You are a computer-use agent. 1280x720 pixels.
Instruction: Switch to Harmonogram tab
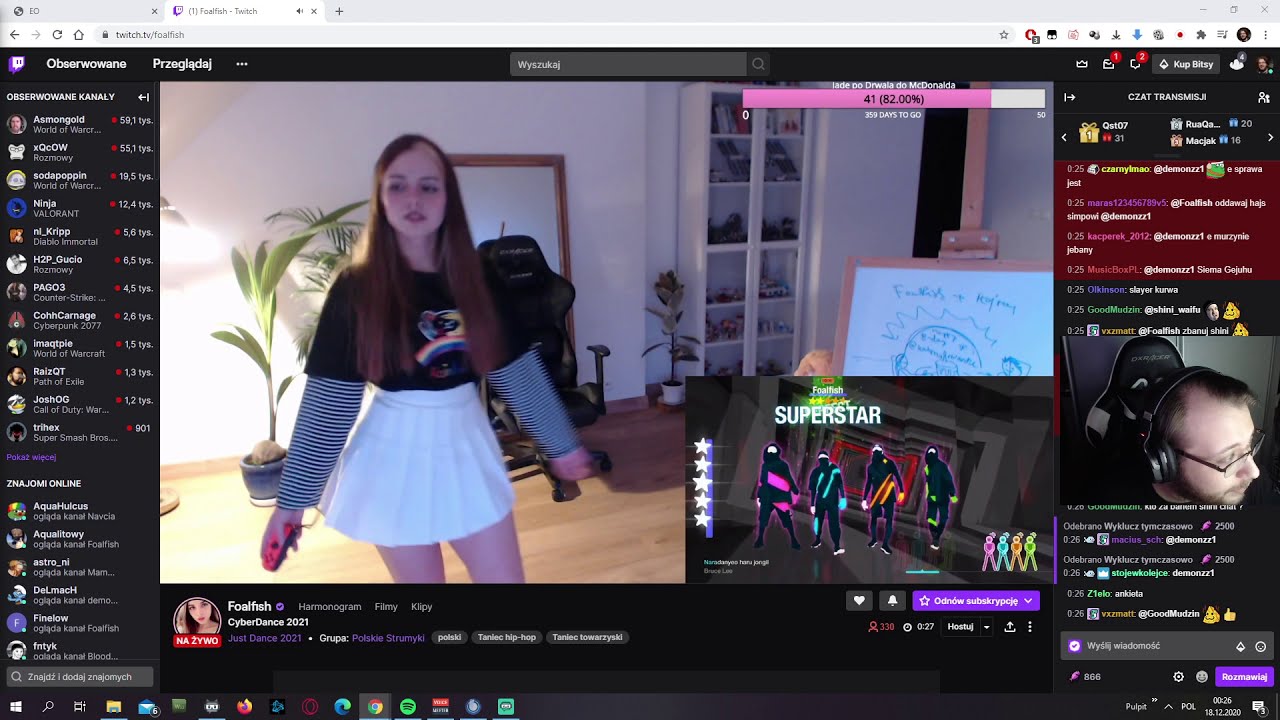pos(330,607)
